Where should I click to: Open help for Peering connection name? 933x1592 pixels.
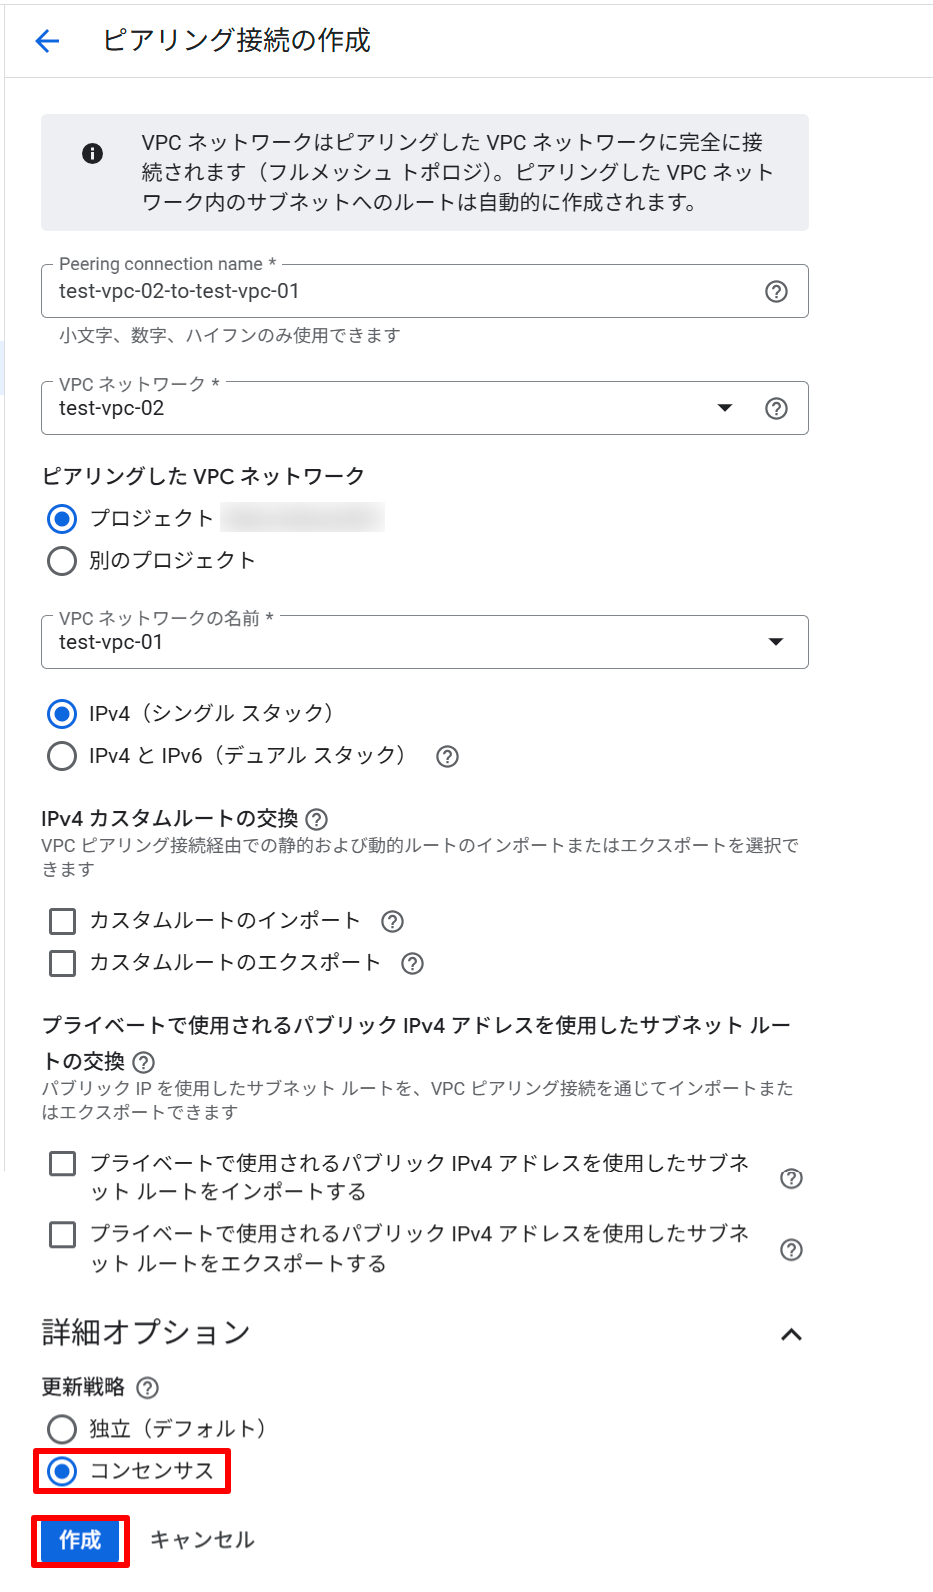(x=777, y=291)
